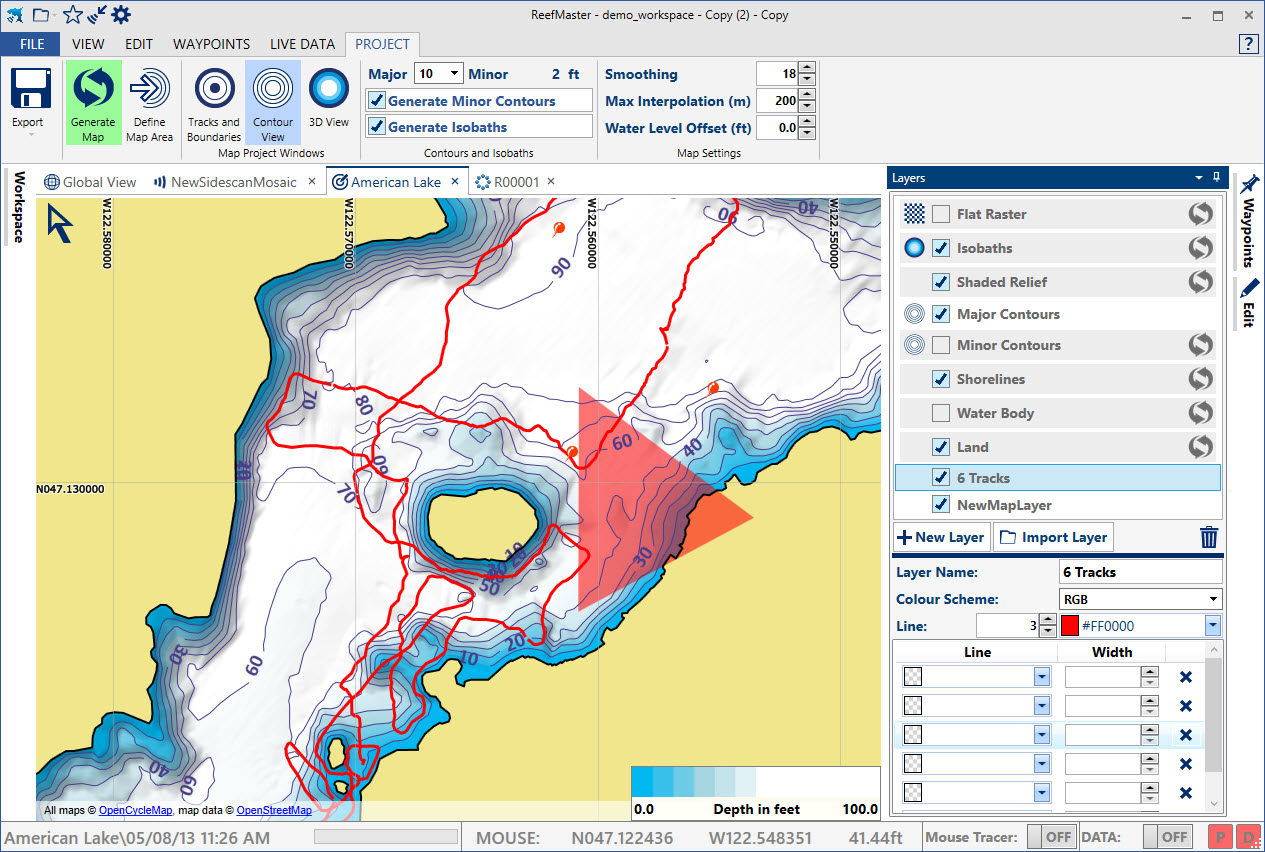Click the Layer Name input field
The image size is (1265, 852).
coord(1140,572)
